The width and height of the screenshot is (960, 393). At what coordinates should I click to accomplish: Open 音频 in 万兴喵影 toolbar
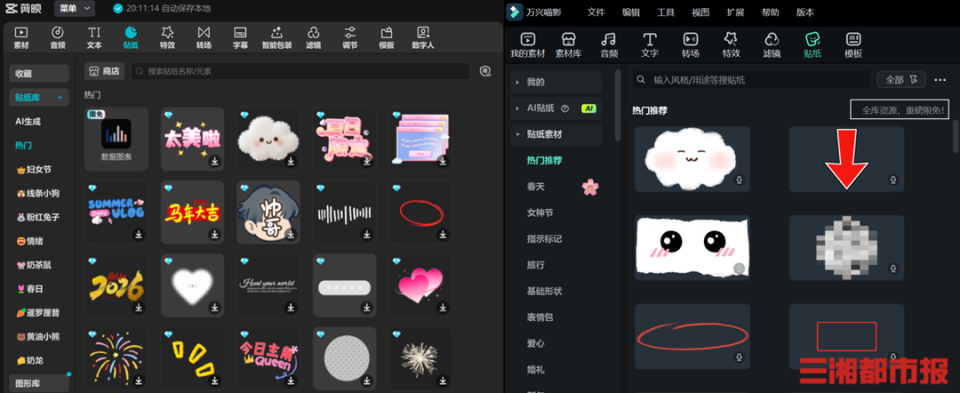pyautogui.click(x=609, y=45)
